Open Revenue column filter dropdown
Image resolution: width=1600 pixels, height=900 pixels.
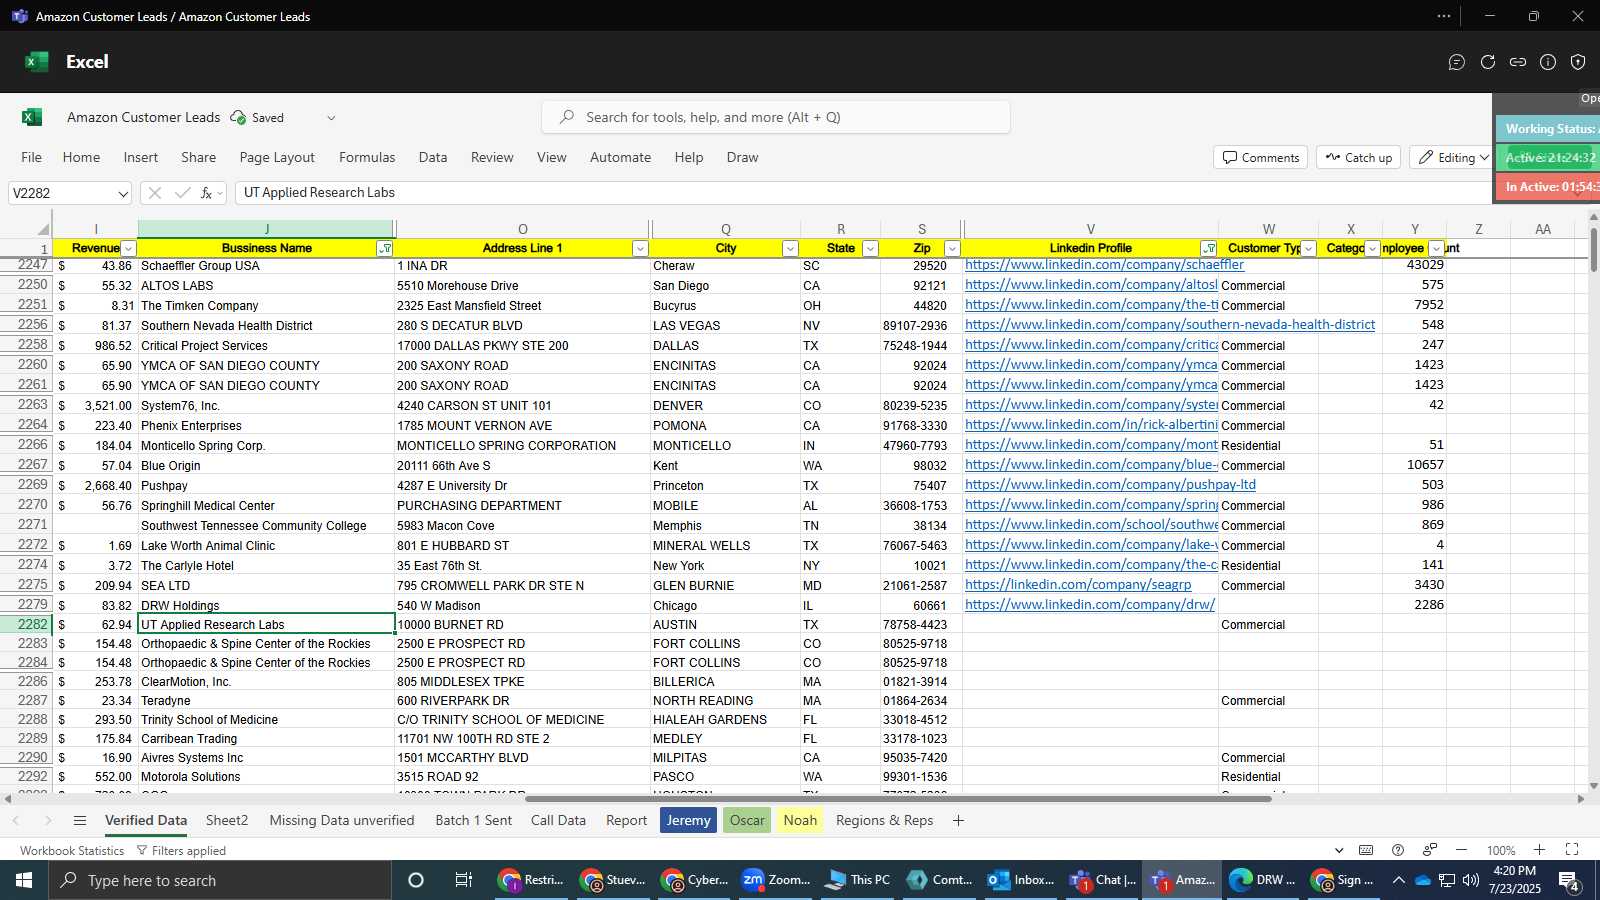[x=128, y=249]
